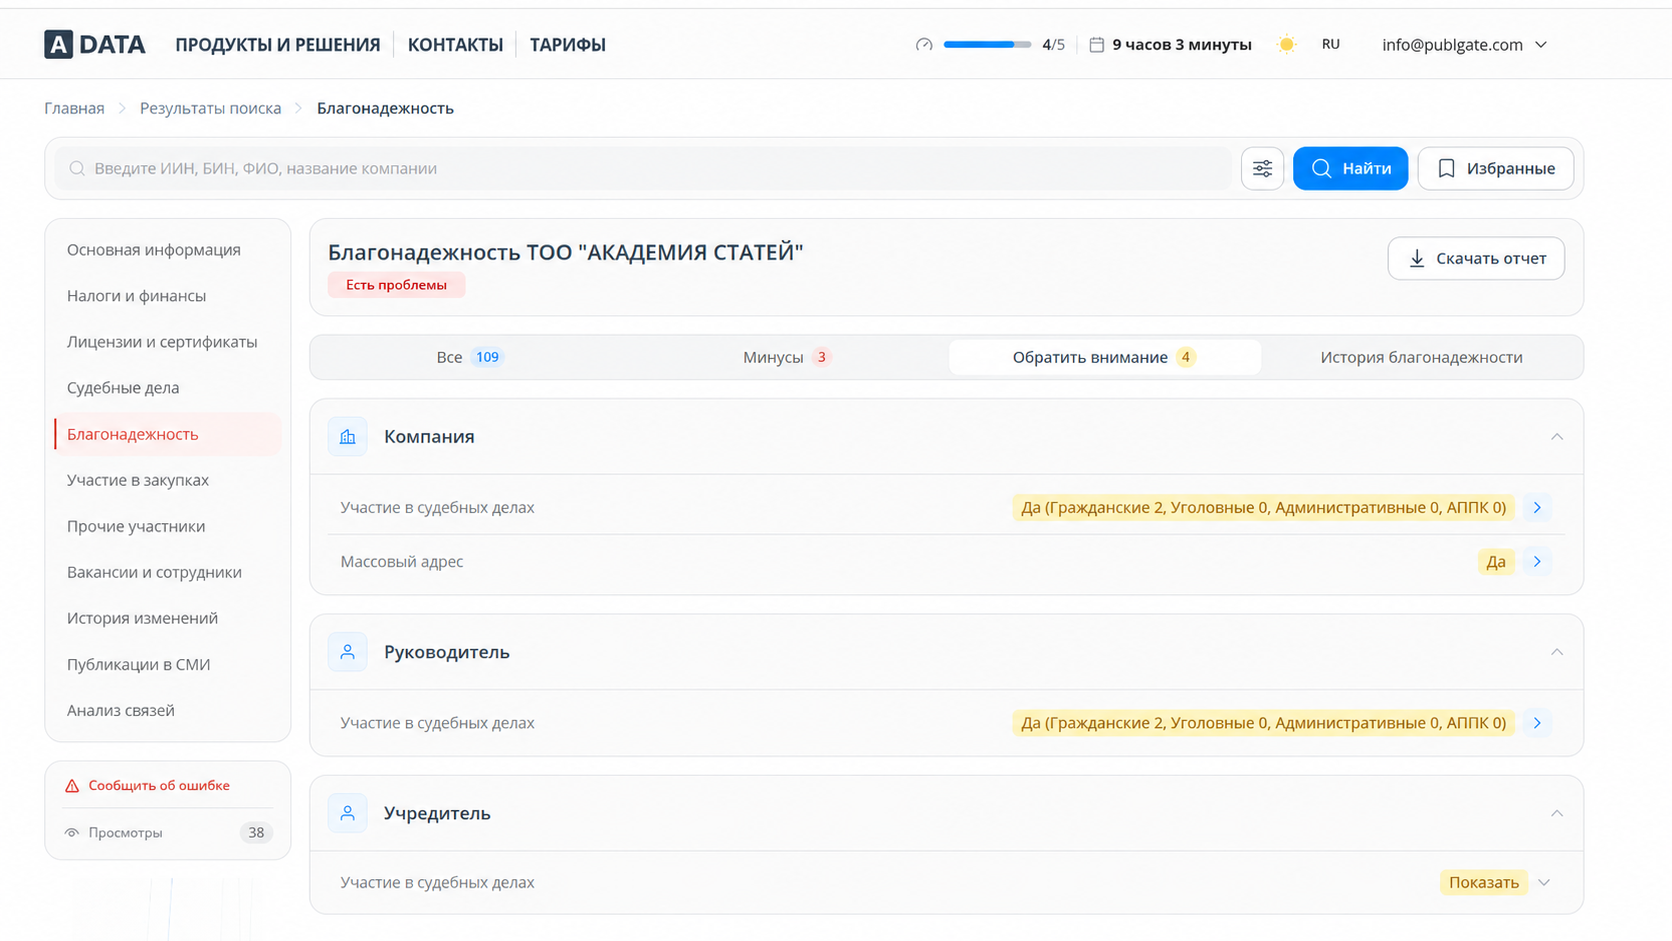Open search filter settings icon
The width and height of the screenshot is (1672, 941).
(x=1262, y=168)
